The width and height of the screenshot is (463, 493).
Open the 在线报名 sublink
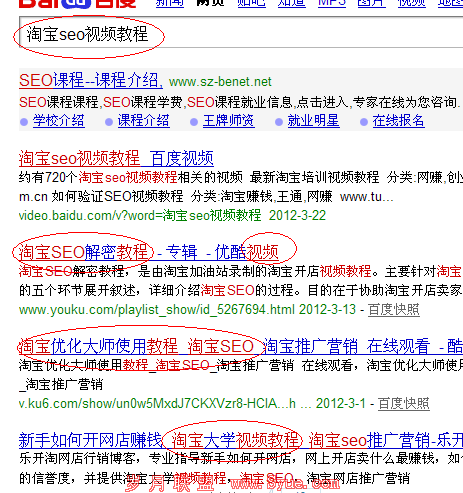[x=398, y=121]
